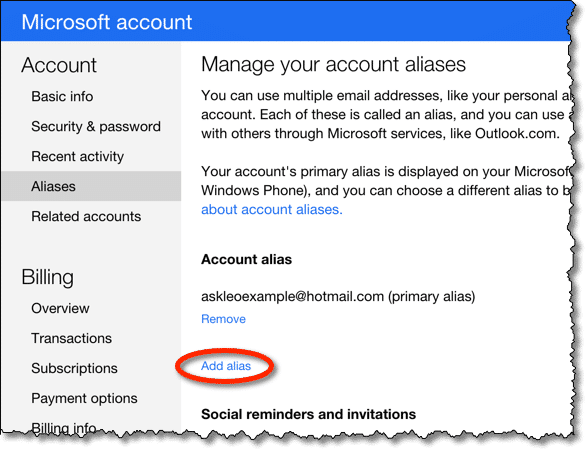This screenshot has width=587, height=450.
Task: Click the Account sidebar heading
Action: [x=59, y=65]
